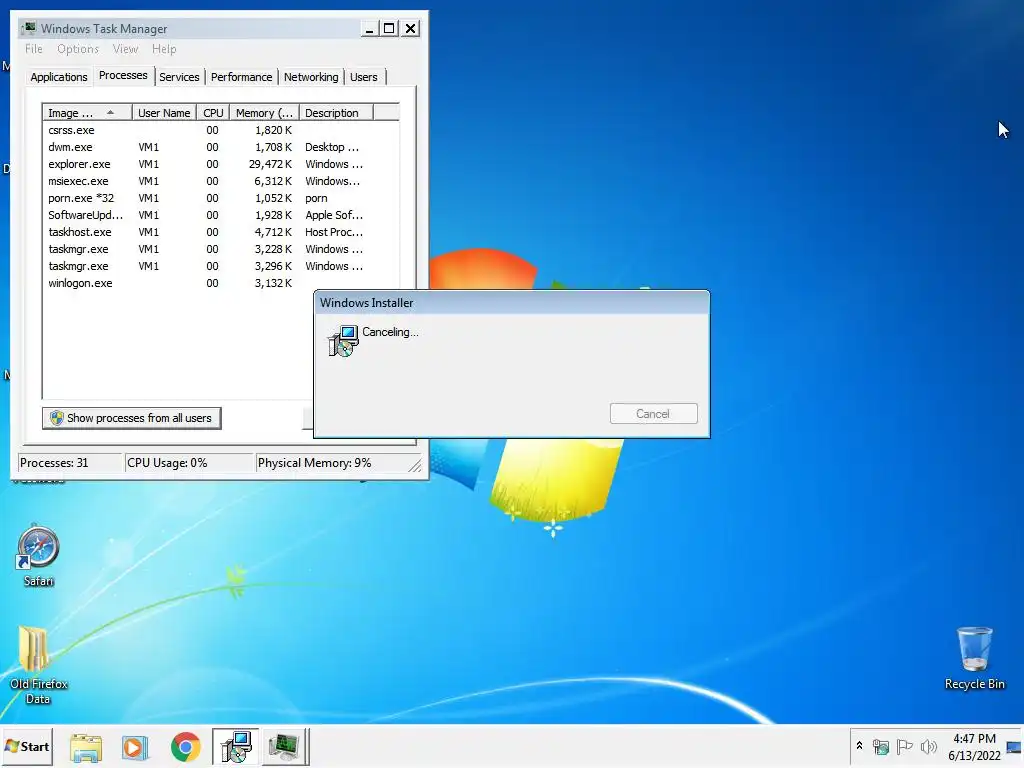Open the Performance tab
1024x768 pixels.
[241, 77]
